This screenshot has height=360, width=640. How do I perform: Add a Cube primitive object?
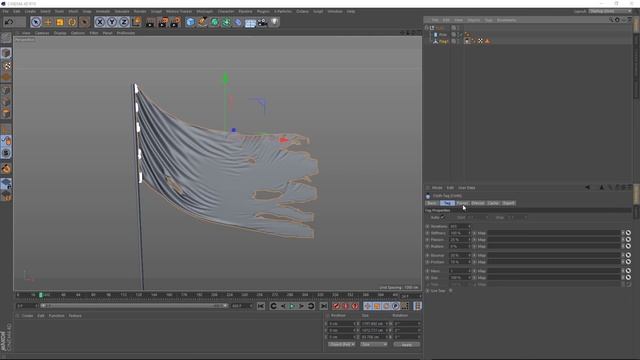click(x=190, y=22)
